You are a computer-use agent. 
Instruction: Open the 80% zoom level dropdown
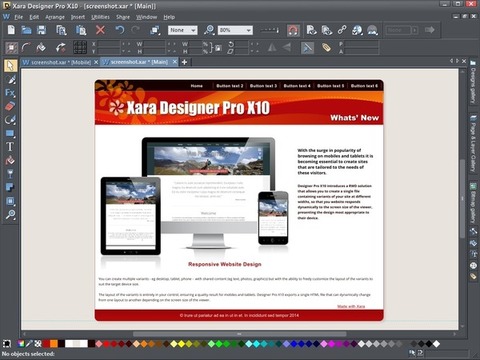[235, 30]
